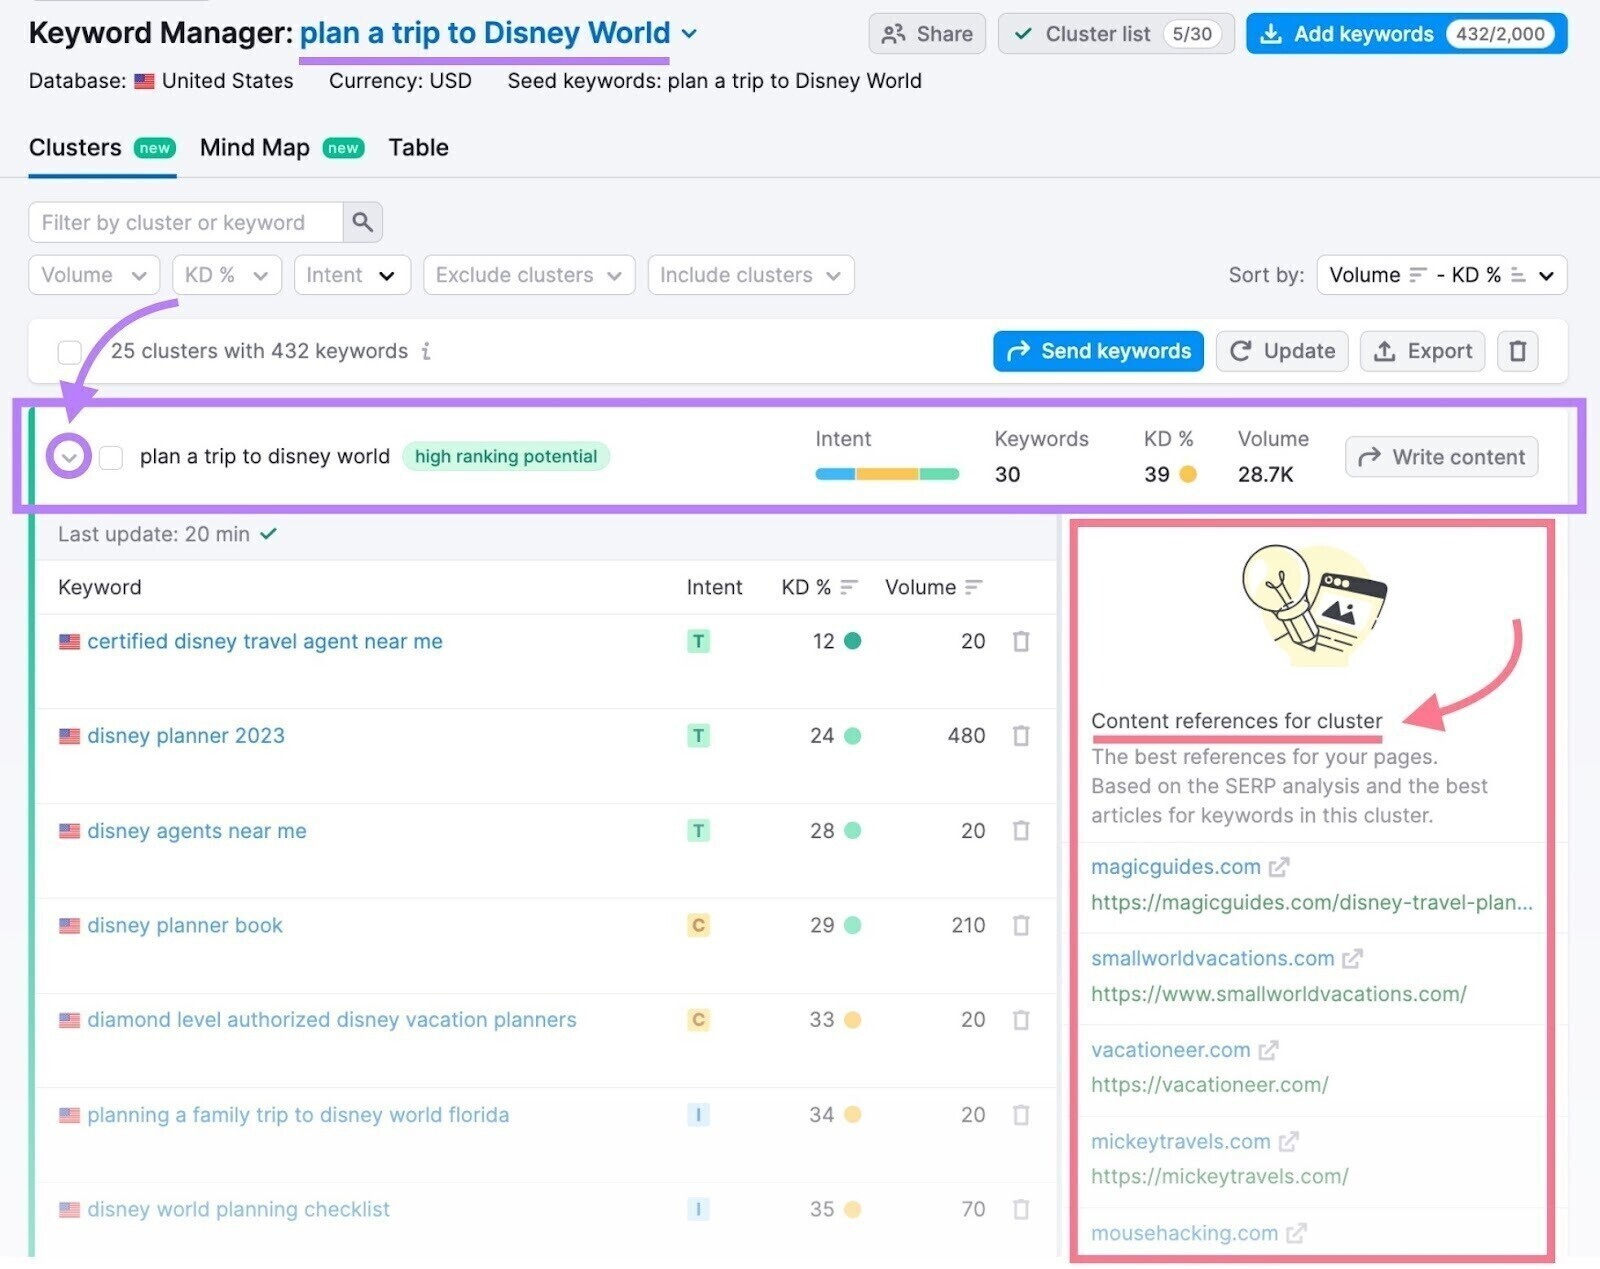
Task: Sort keywords by Volume column icon
Action: 974,587
